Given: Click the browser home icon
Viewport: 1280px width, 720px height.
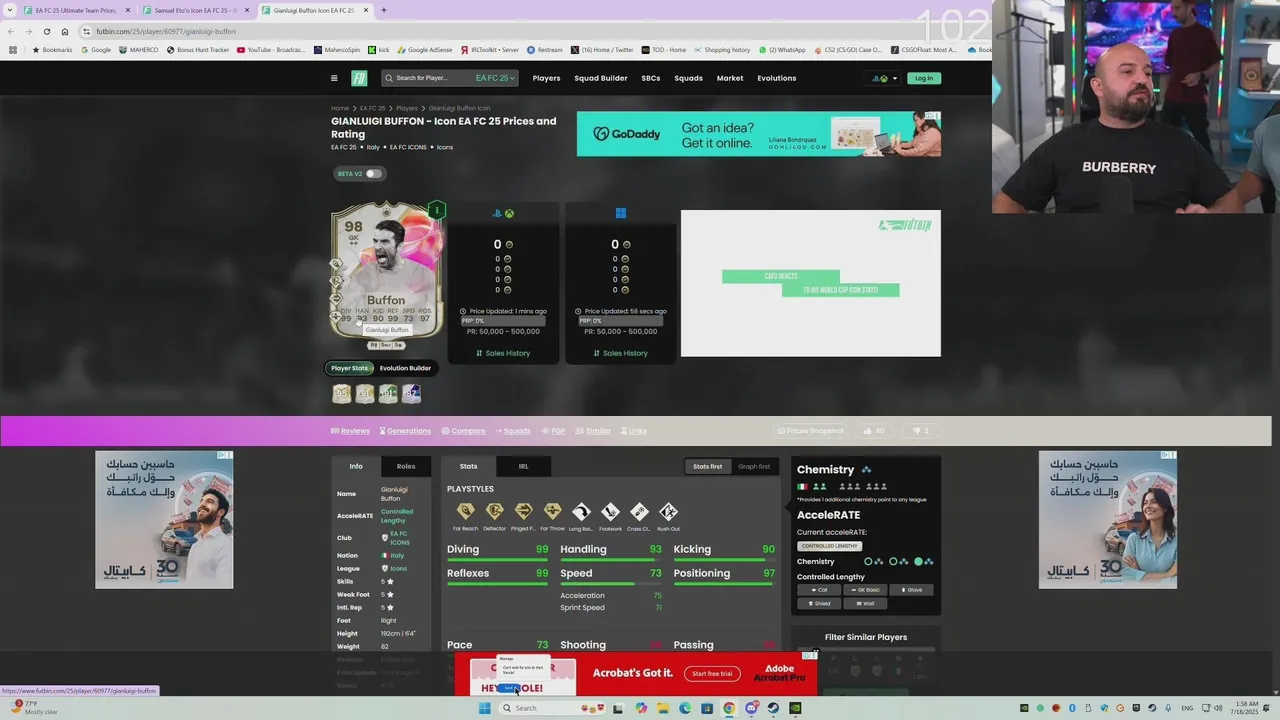Looking at the screenshot, I should tap(65, 31).
